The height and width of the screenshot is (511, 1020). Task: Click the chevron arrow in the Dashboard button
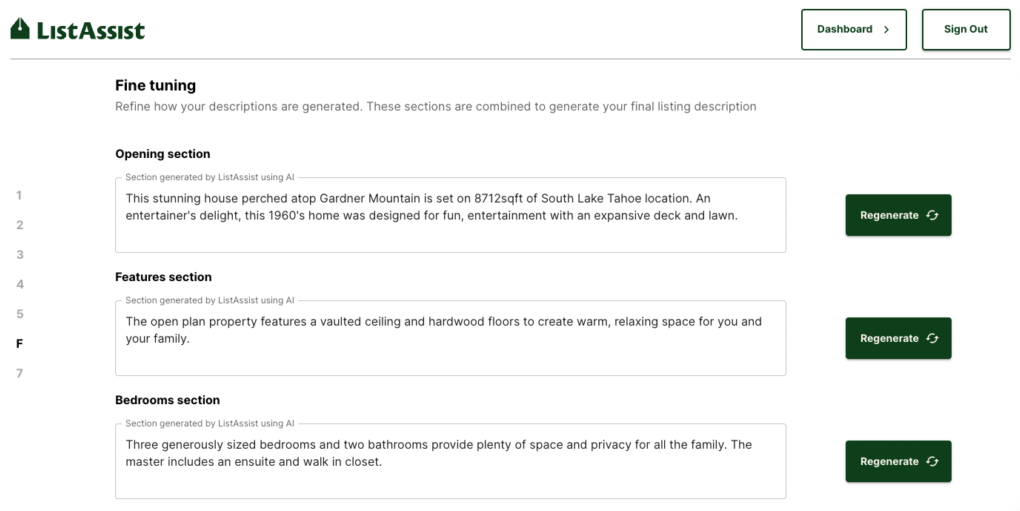[886, 30]
